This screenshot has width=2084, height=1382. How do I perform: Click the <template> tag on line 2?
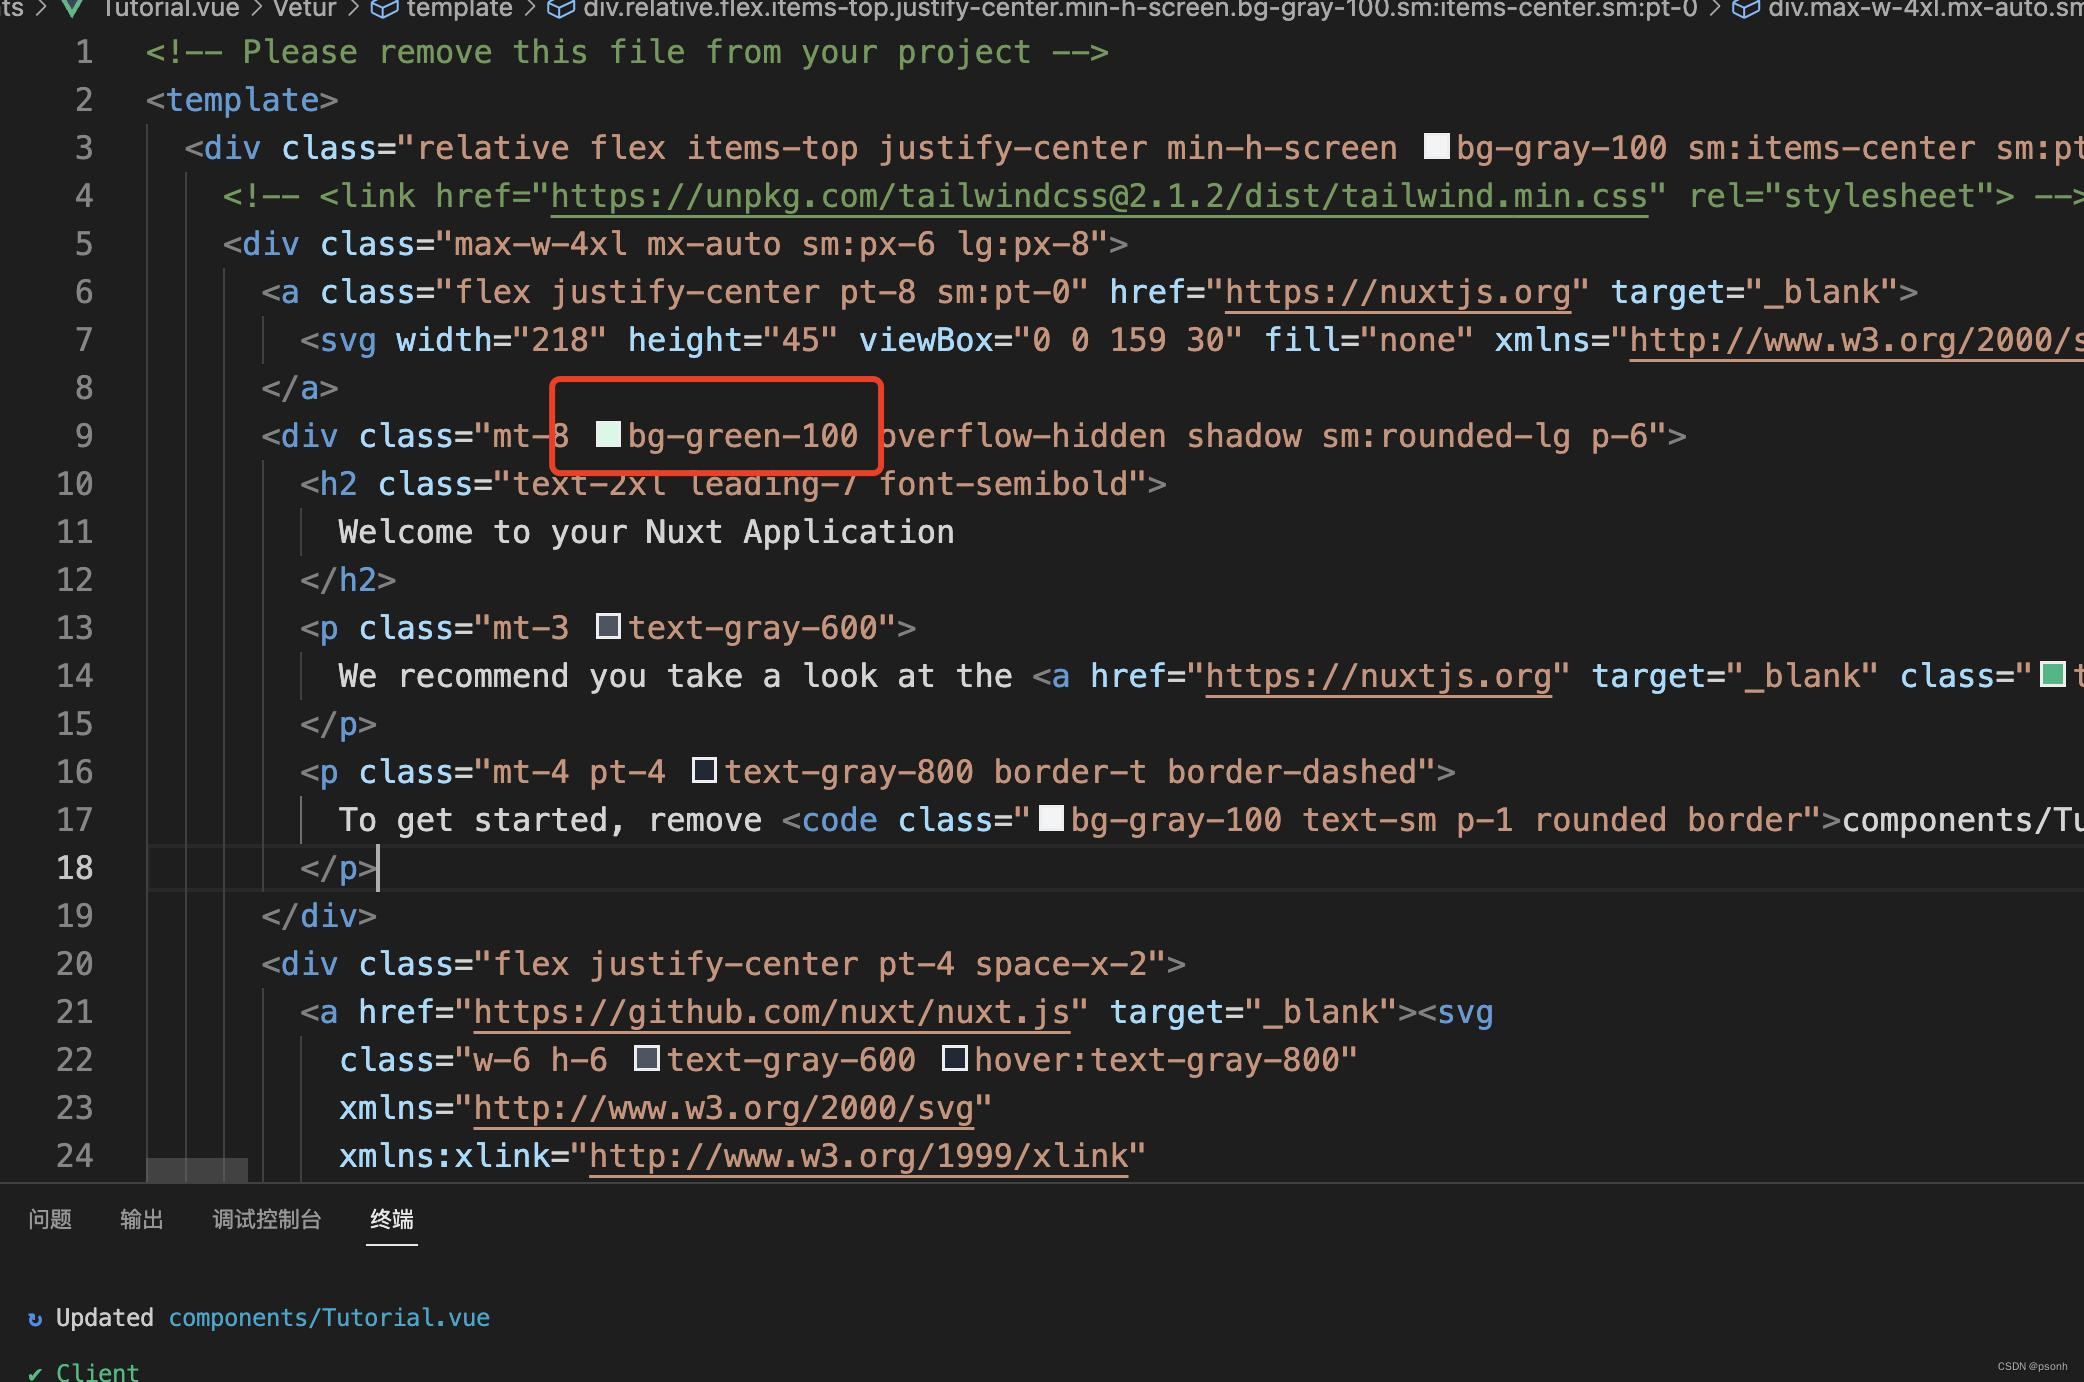242,100
